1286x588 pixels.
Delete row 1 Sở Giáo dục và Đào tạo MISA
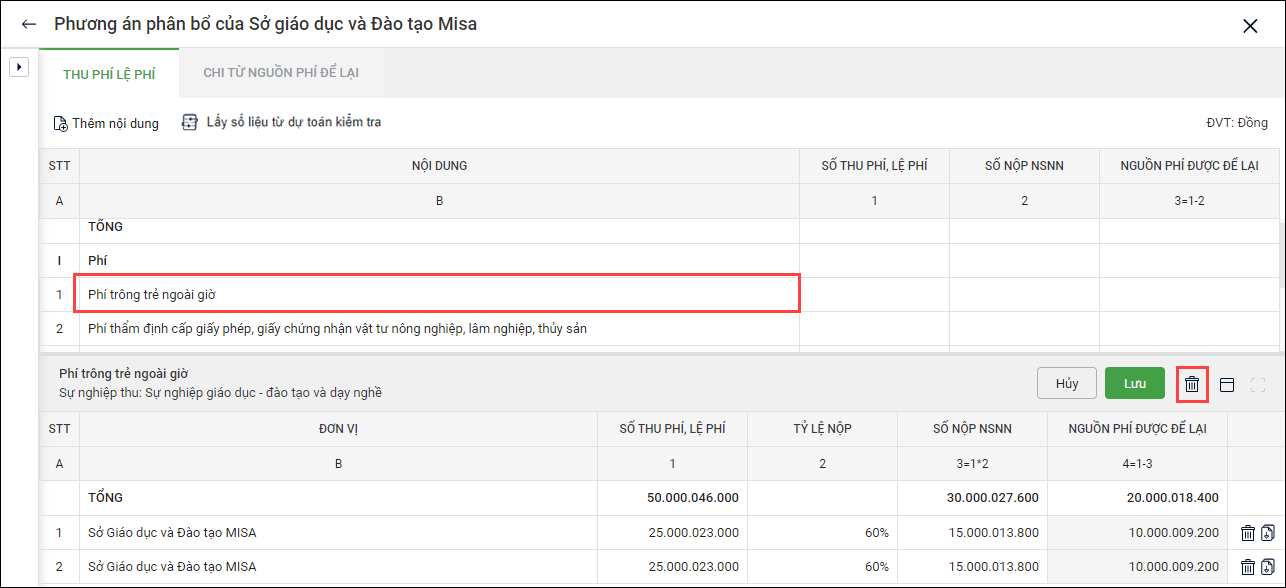[x=1247, y=533]
